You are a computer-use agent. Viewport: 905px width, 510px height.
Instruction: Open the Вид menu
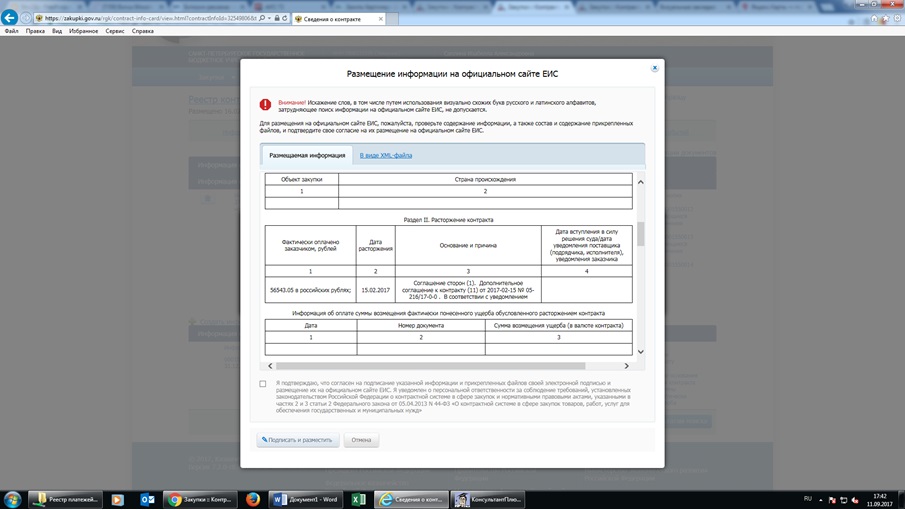click(x=57, y=31)
